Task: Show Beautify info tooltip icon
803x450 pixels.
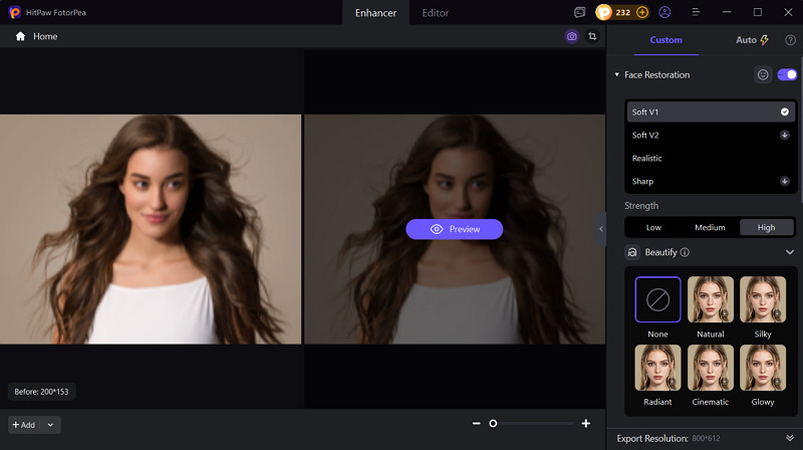Action: tap(685, 252)
